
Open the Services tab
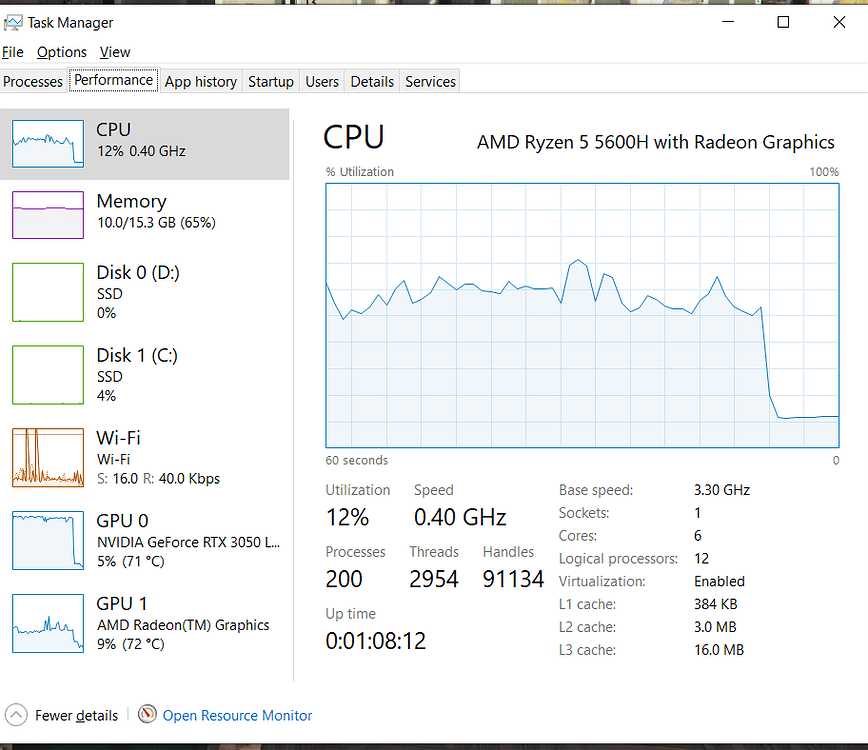tap(430, 81)
